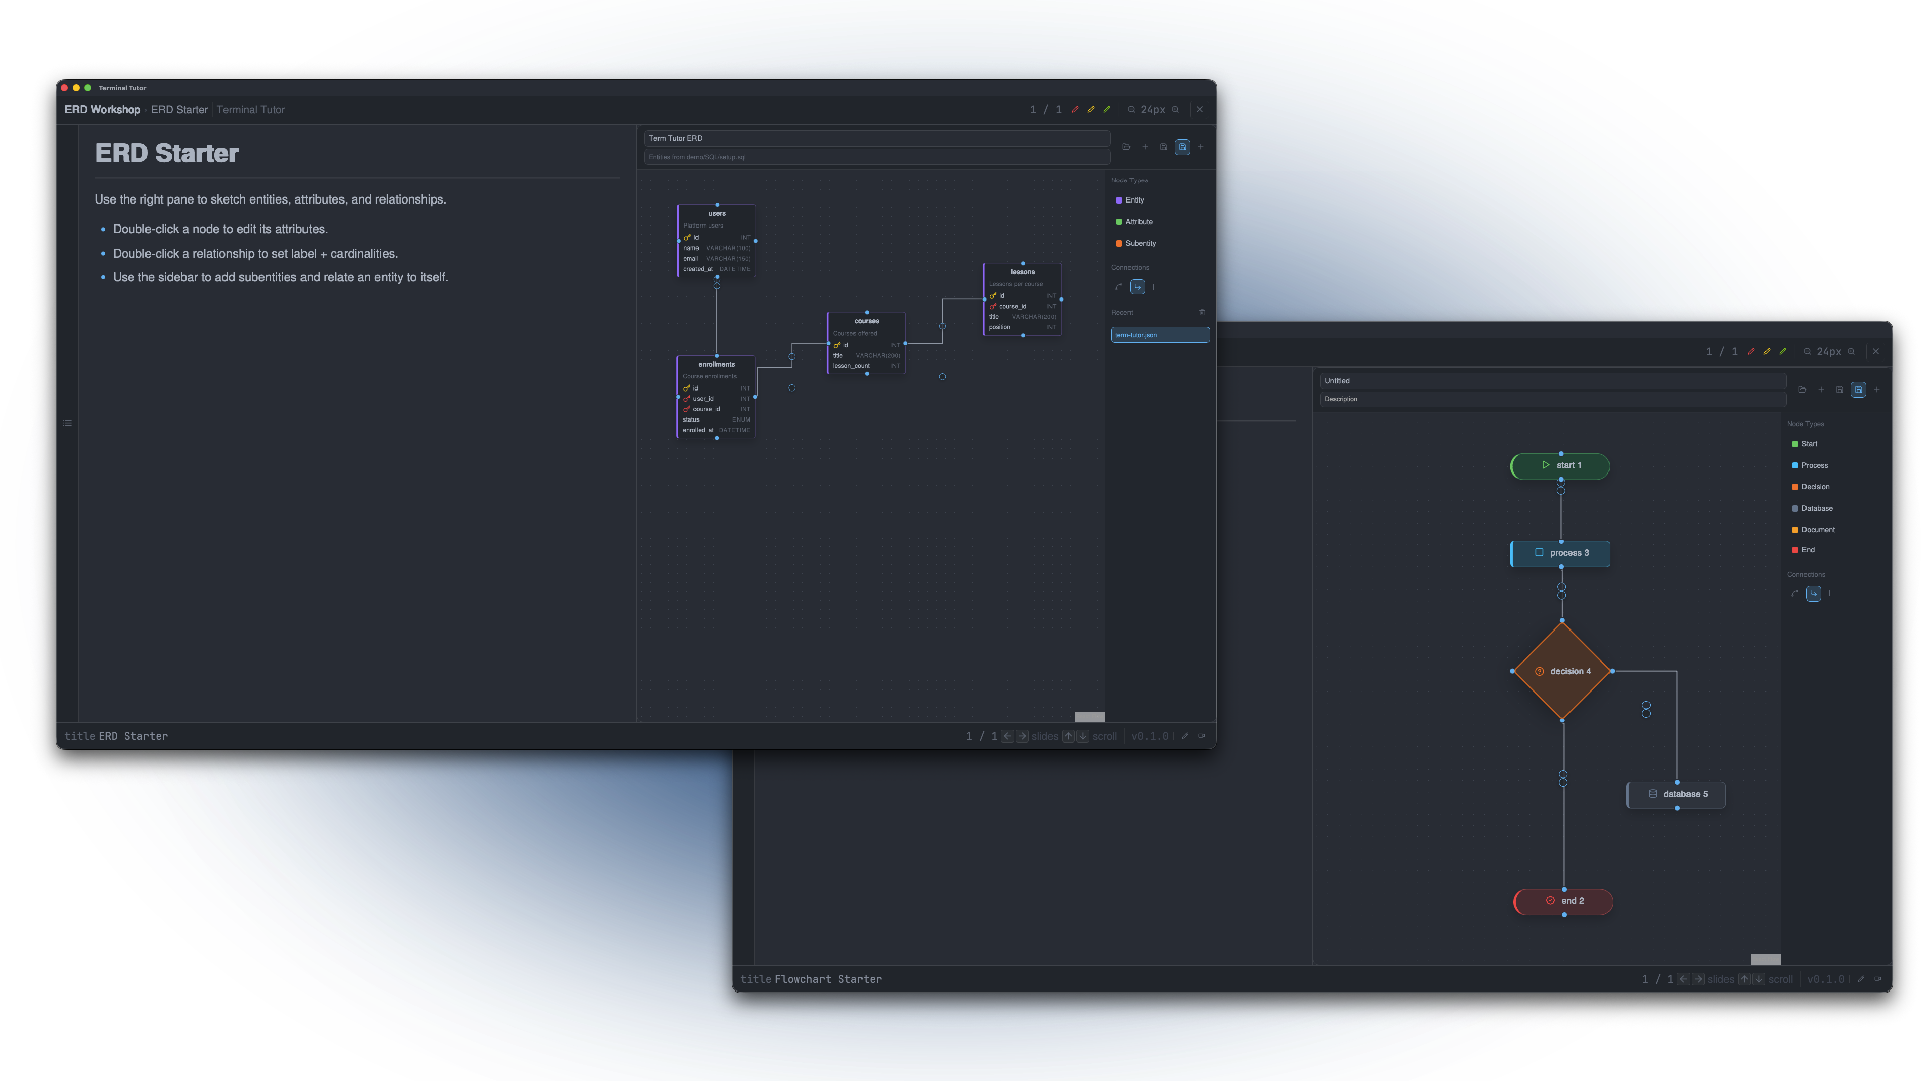1921x1081 pixels.
Task: Add a Start node type
Action: [1805, 444]
